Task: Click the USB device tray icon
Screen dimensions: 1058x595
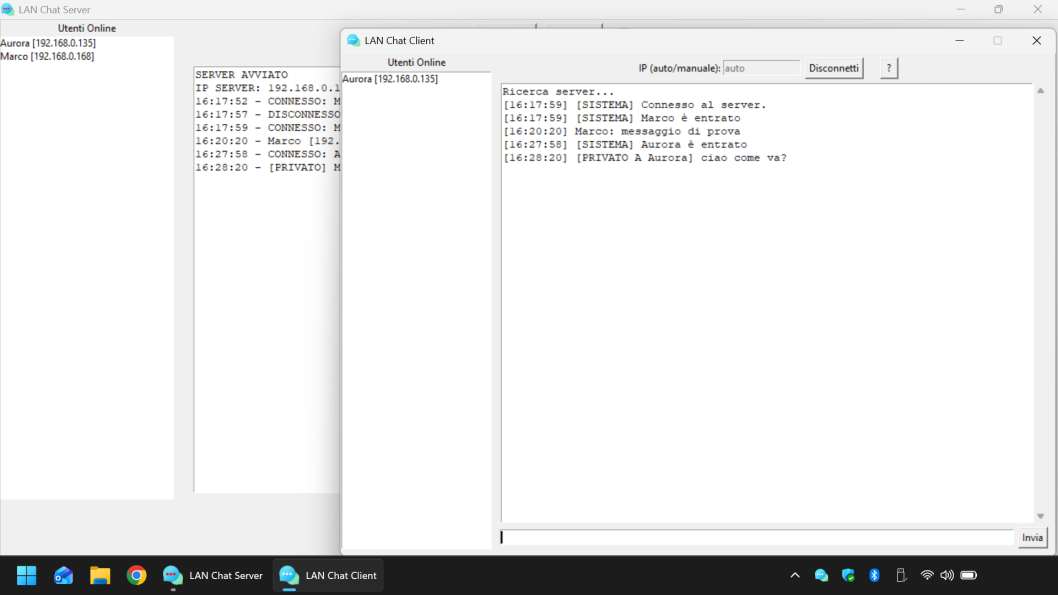Action: (x=901, y=575)
